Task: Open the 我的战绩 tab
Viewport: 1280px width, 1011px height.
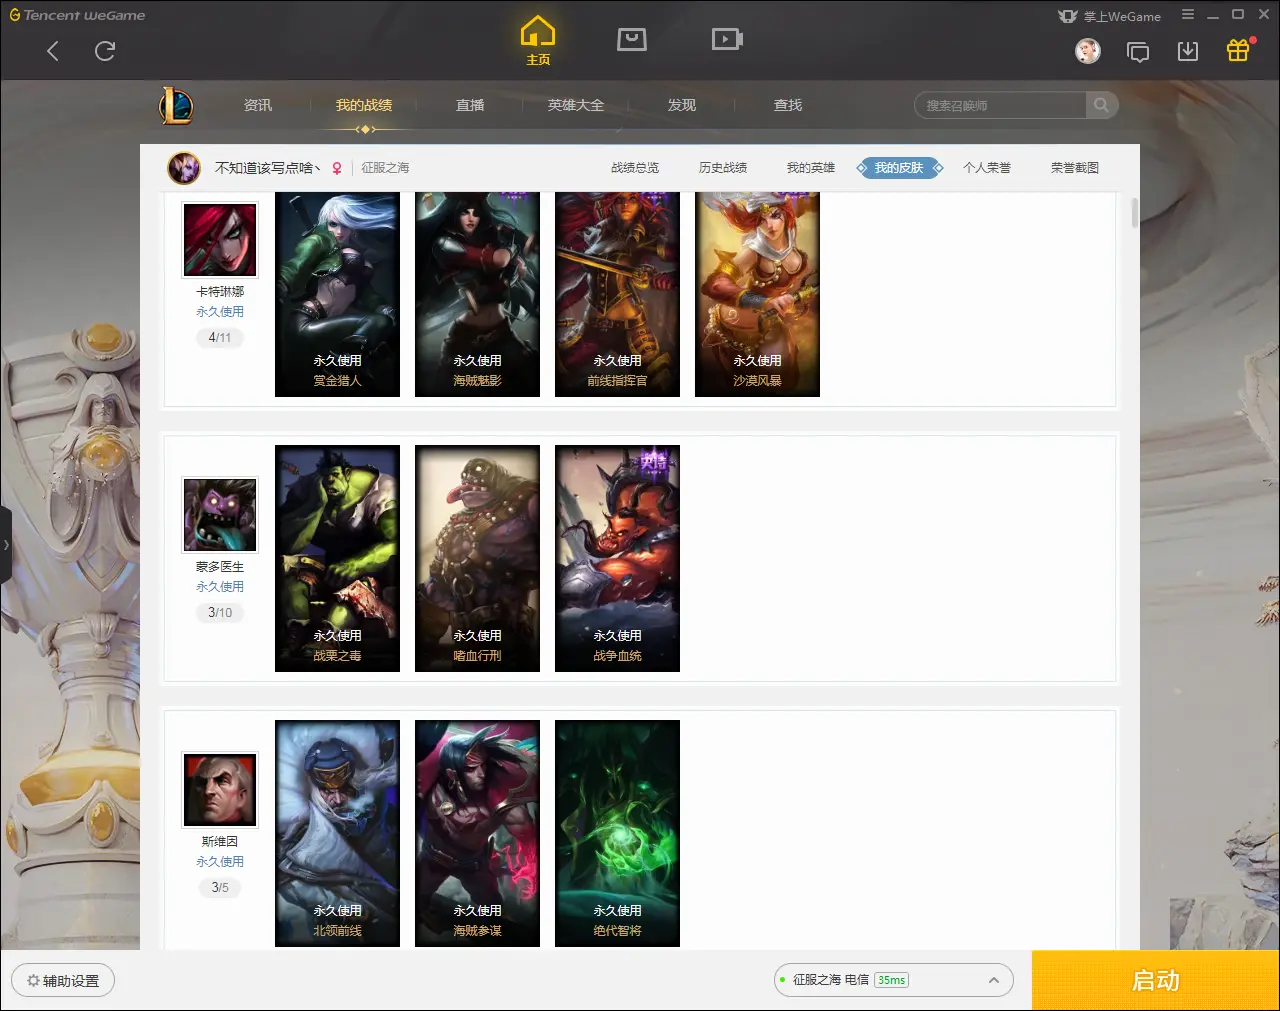Action: [x=364, y=105]
